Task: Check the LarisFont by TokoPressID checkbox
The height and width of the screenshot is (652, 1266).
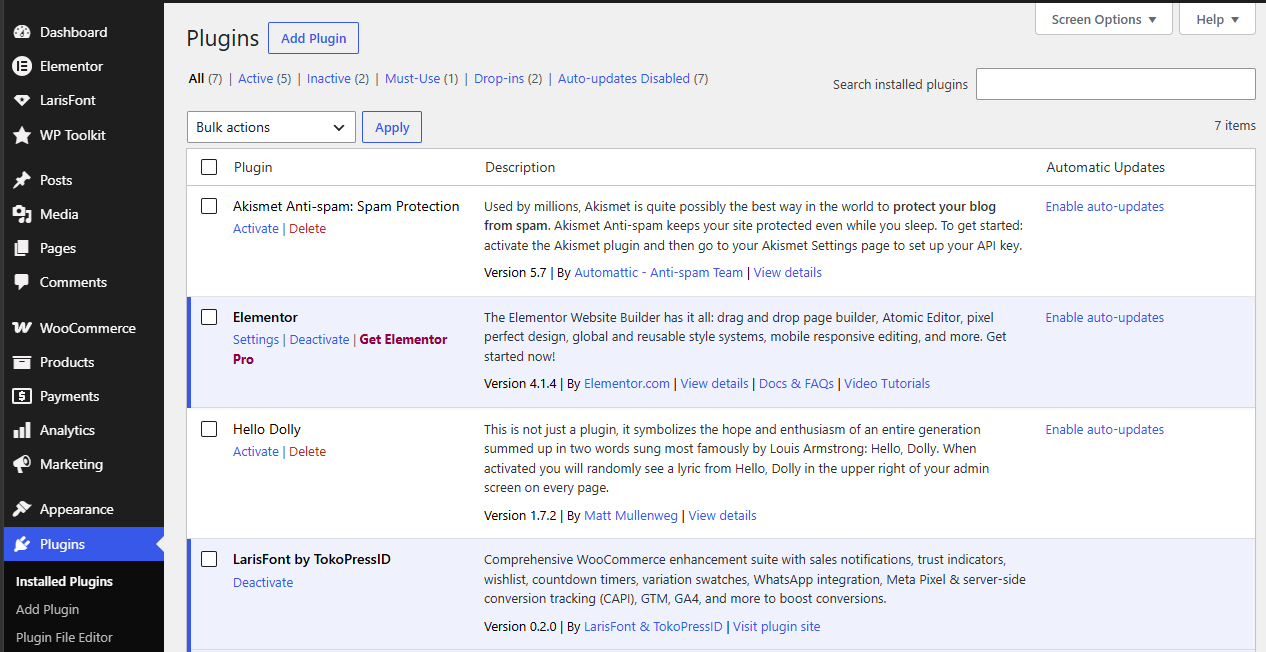Action: [x=209, y=559]
